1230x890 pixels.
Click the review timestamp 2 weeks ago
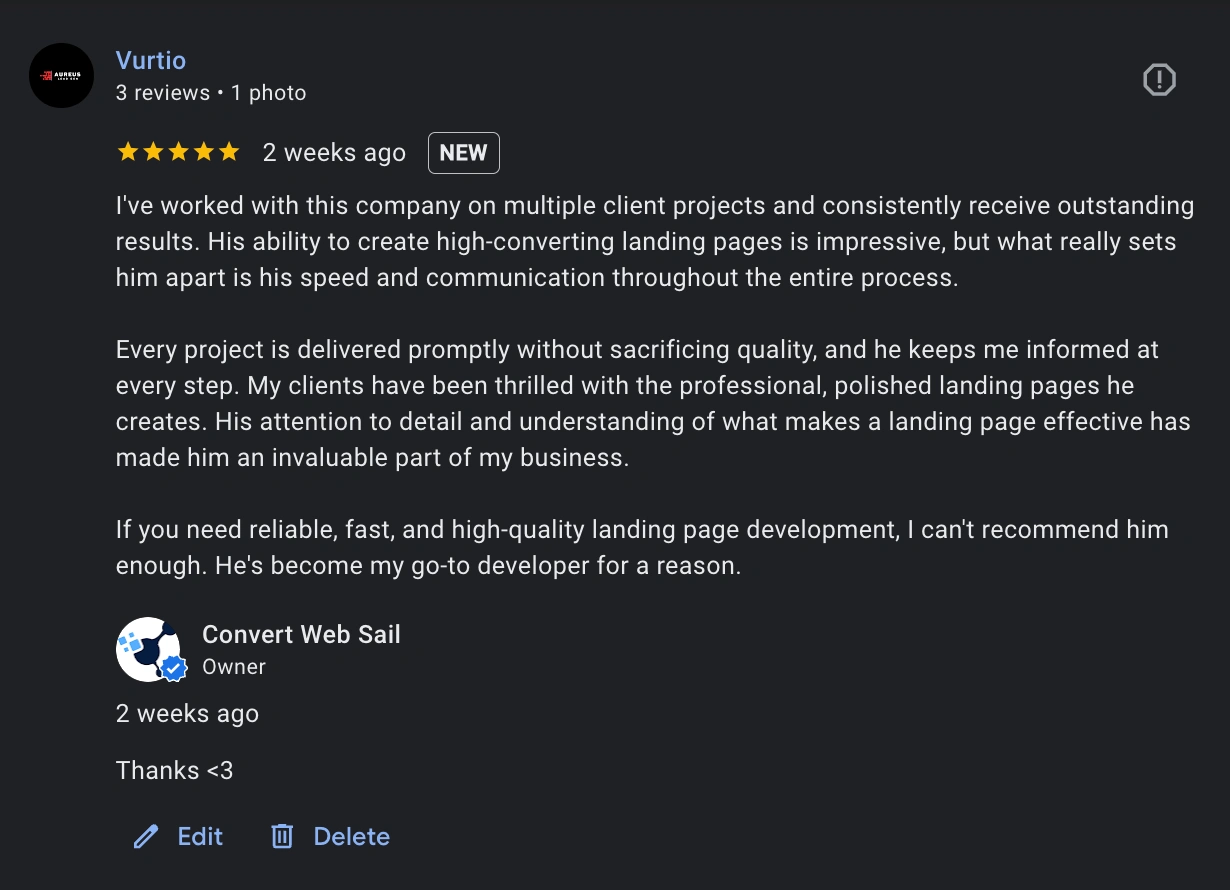tap(333, 152)
